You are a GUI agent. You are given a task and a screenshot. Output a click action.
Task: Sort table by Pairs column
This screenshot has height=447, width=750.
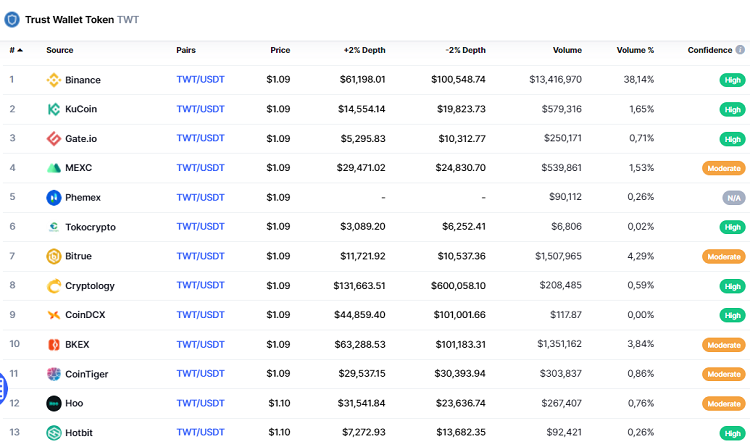pyautogui.click(x=186, y=50)
